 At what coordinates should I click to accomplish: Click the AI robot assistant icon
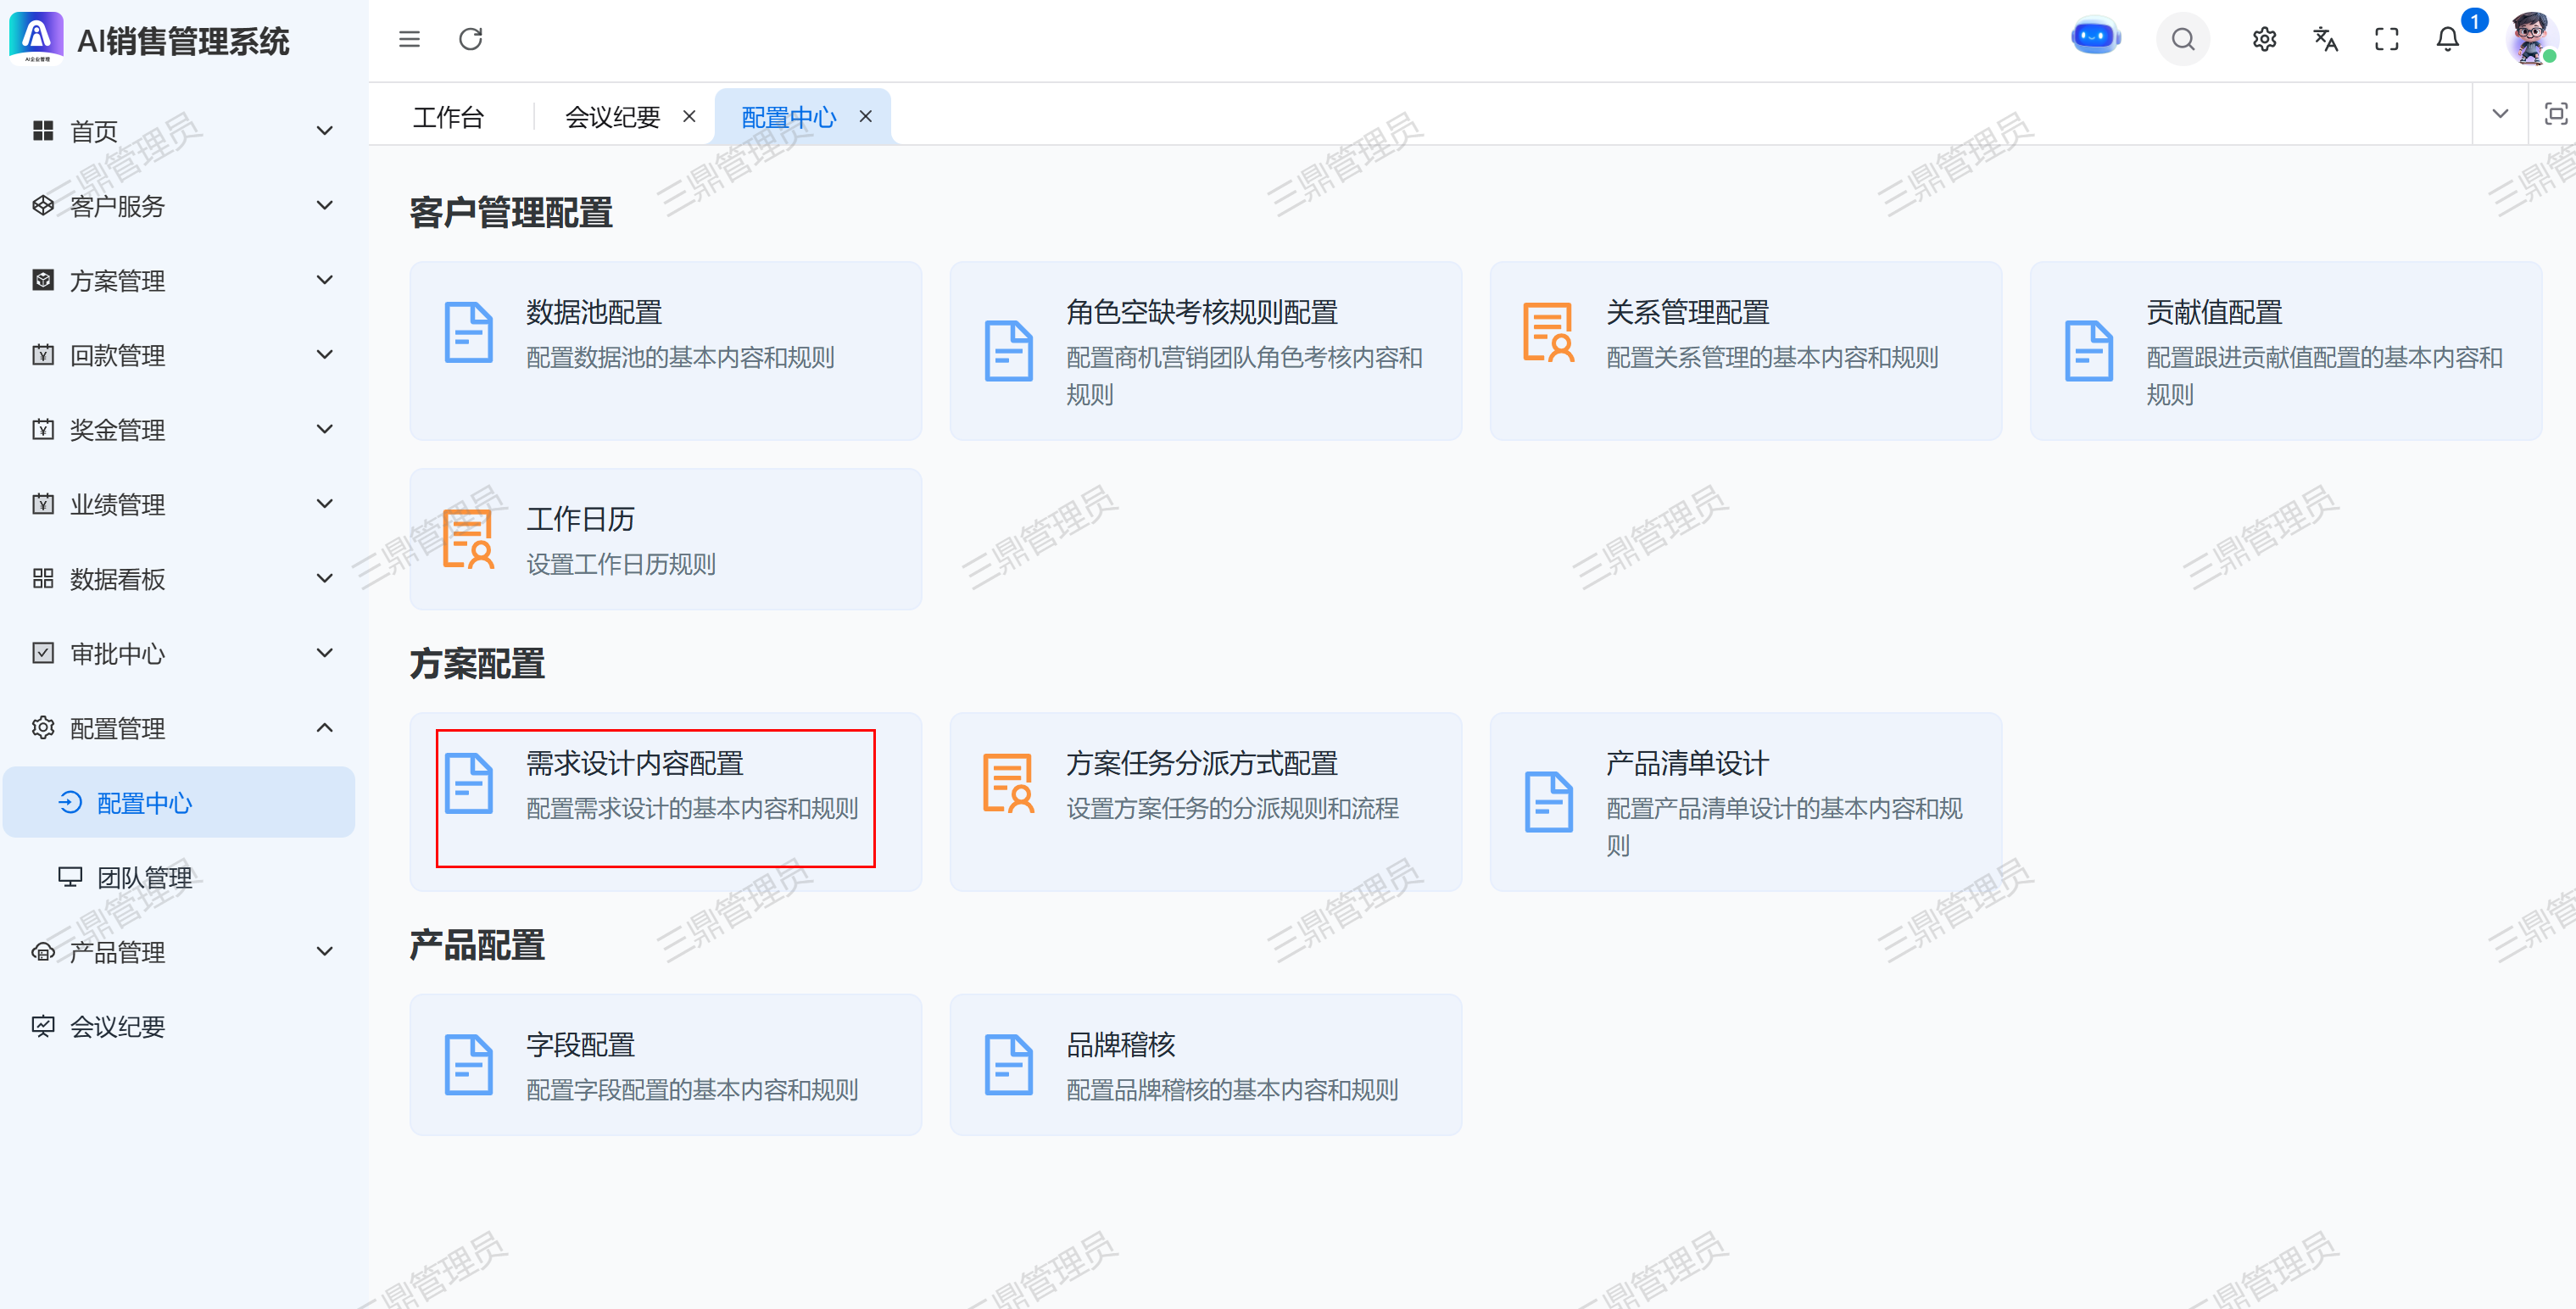point(2094,38)
